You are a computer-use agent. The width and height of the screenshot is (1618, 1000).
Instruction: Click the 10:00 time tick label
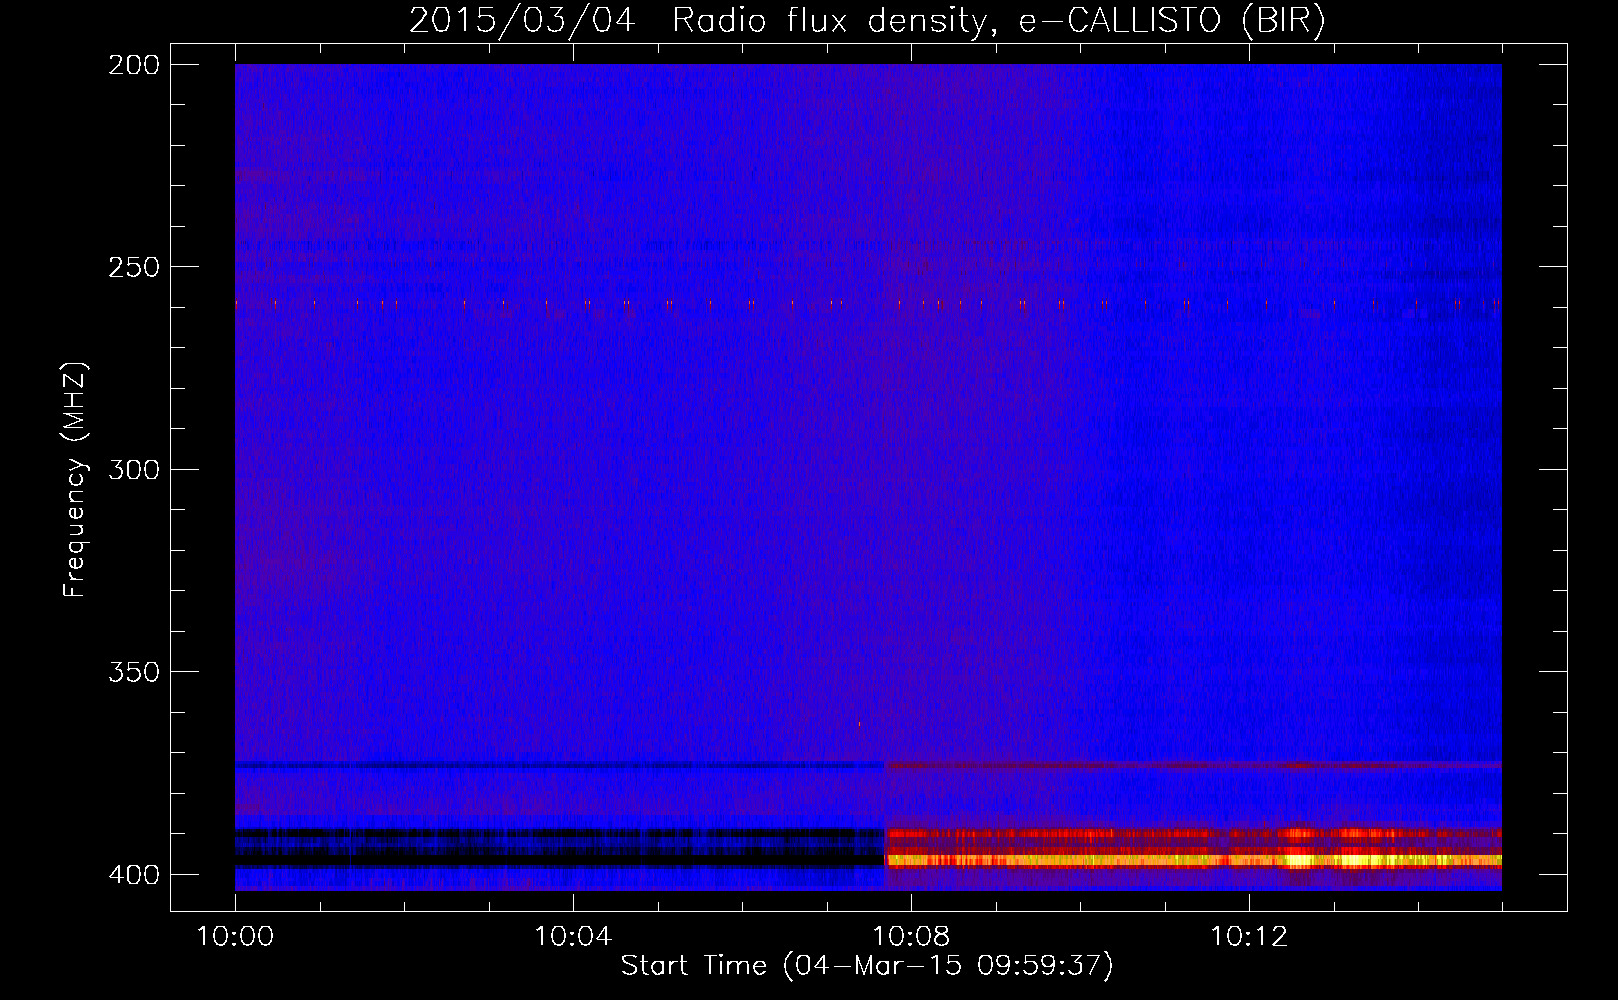pyautogui.click(x=235, y=936)
